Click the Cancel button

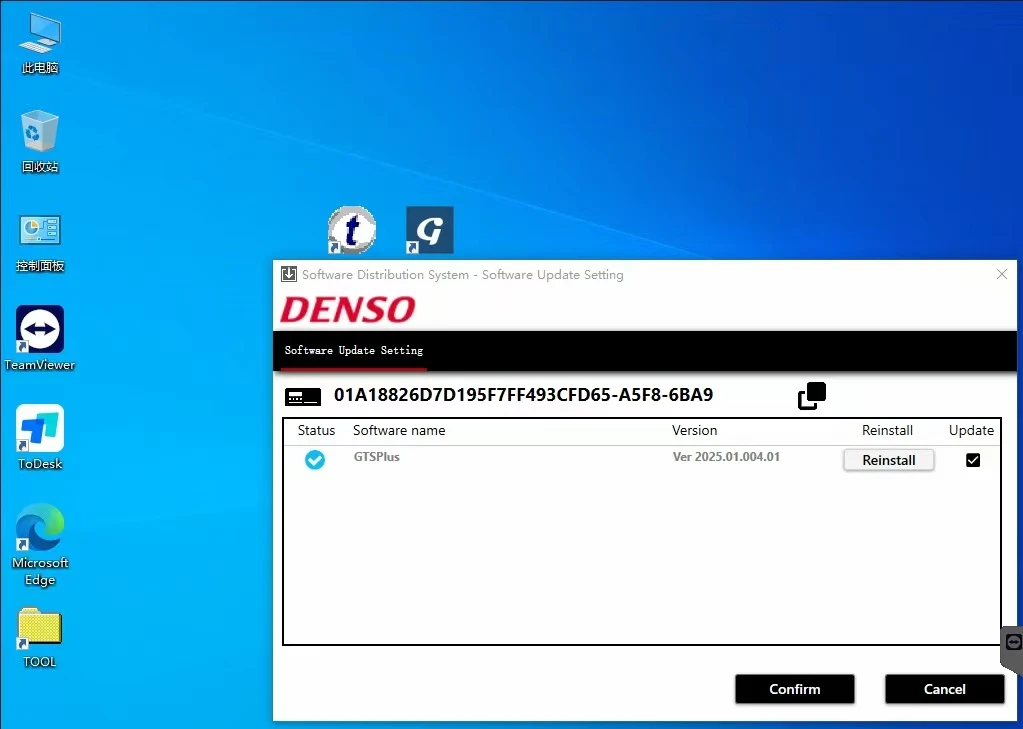point(944,689)
